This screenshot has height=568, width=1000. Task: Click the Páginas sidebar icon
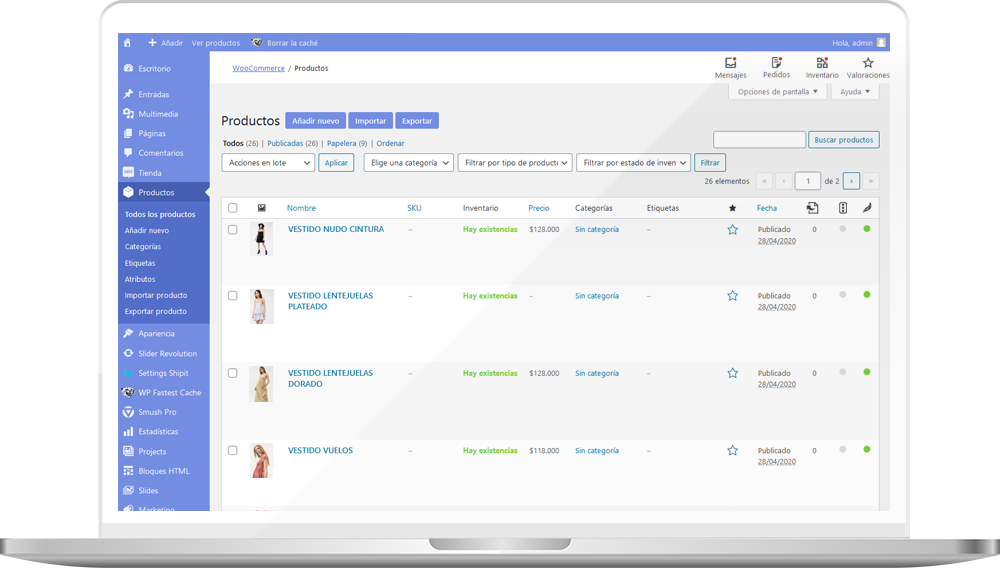[128, 133]
